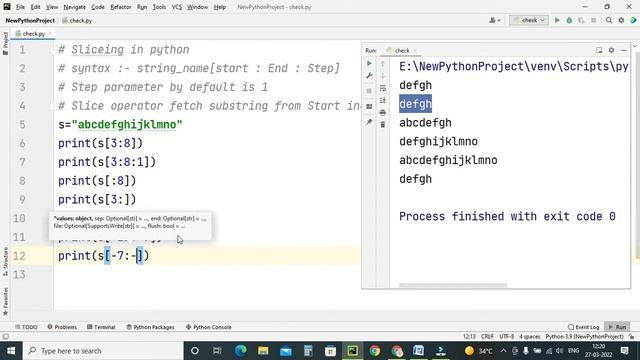This screenshot has width=640, height=360.
Task: Open the Project tool window sidebar
Action: tap(5, 42)
